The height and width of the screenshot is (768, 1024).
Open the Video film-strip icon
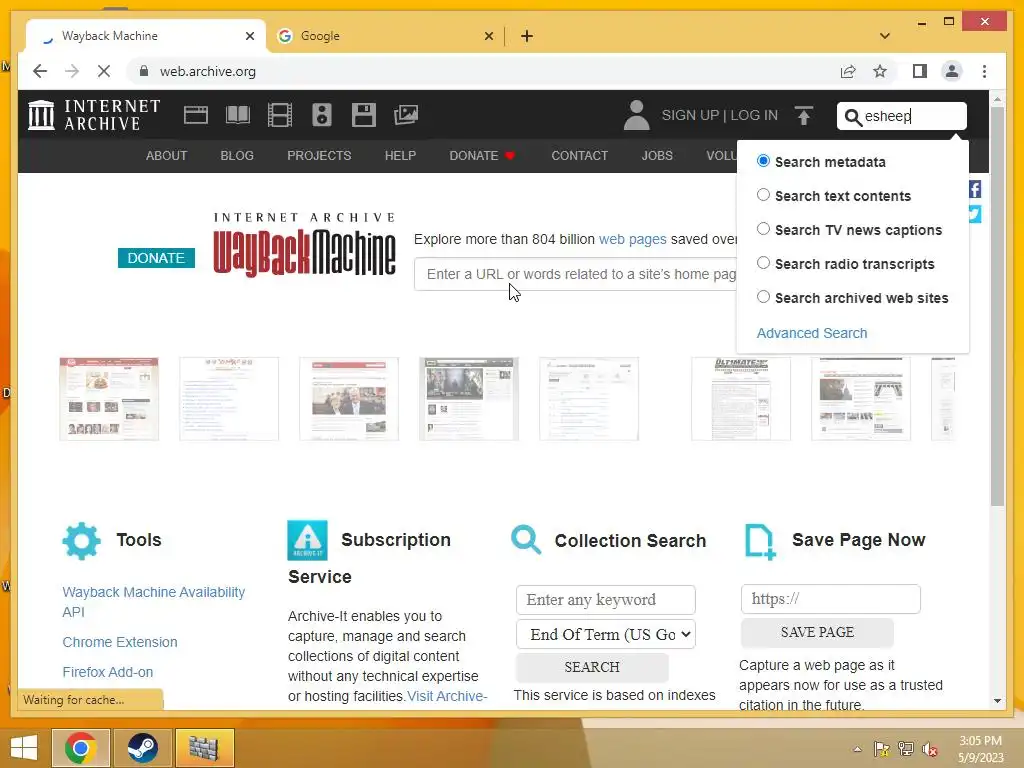(280, 115)
